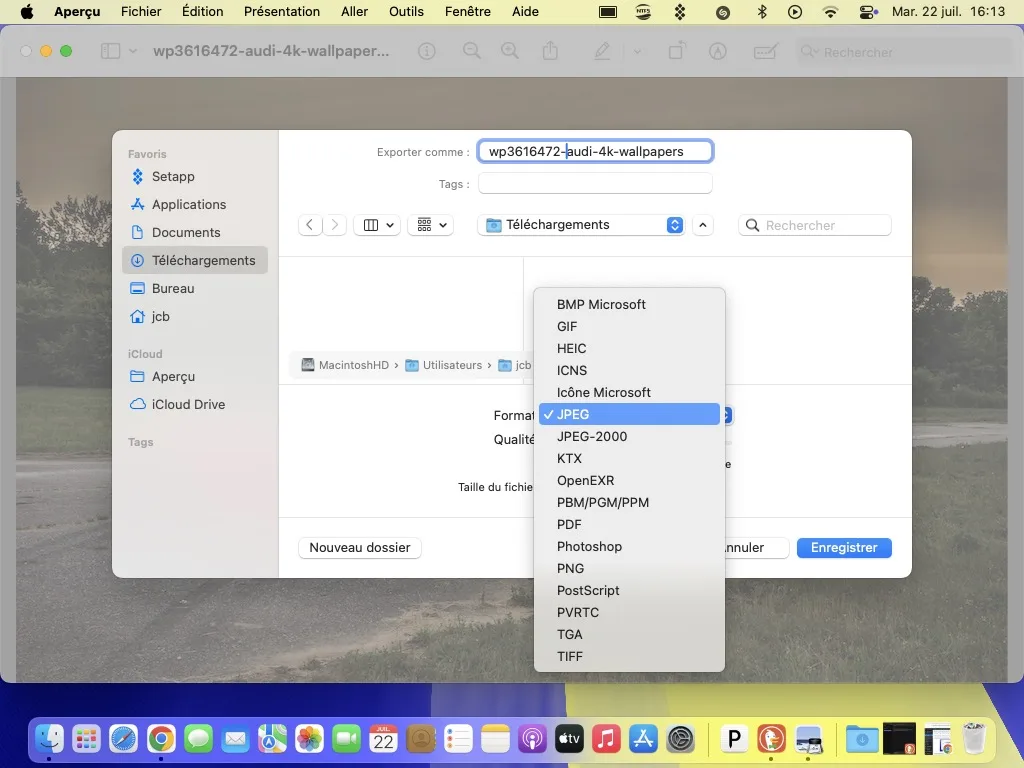
Task: Click the Enregistrer button
Action: (x=844, y=547)
